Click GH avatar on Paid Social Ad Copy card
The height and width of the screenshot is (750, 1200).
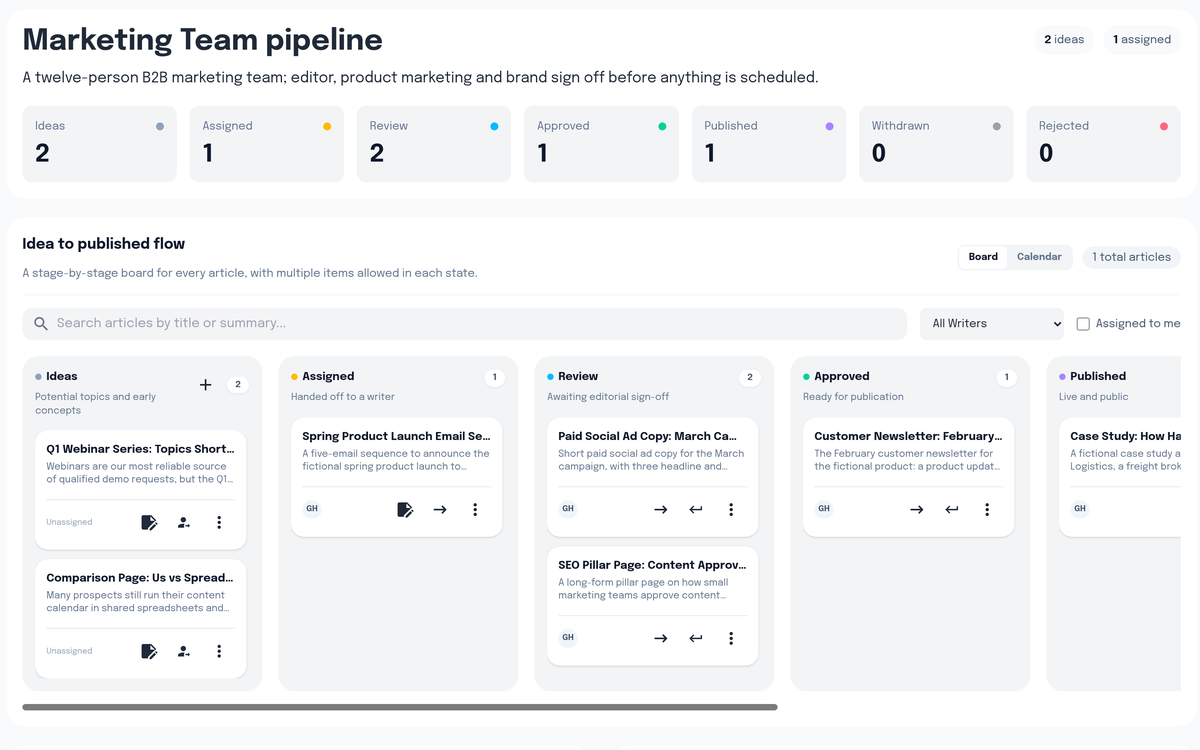pos(568,509)
